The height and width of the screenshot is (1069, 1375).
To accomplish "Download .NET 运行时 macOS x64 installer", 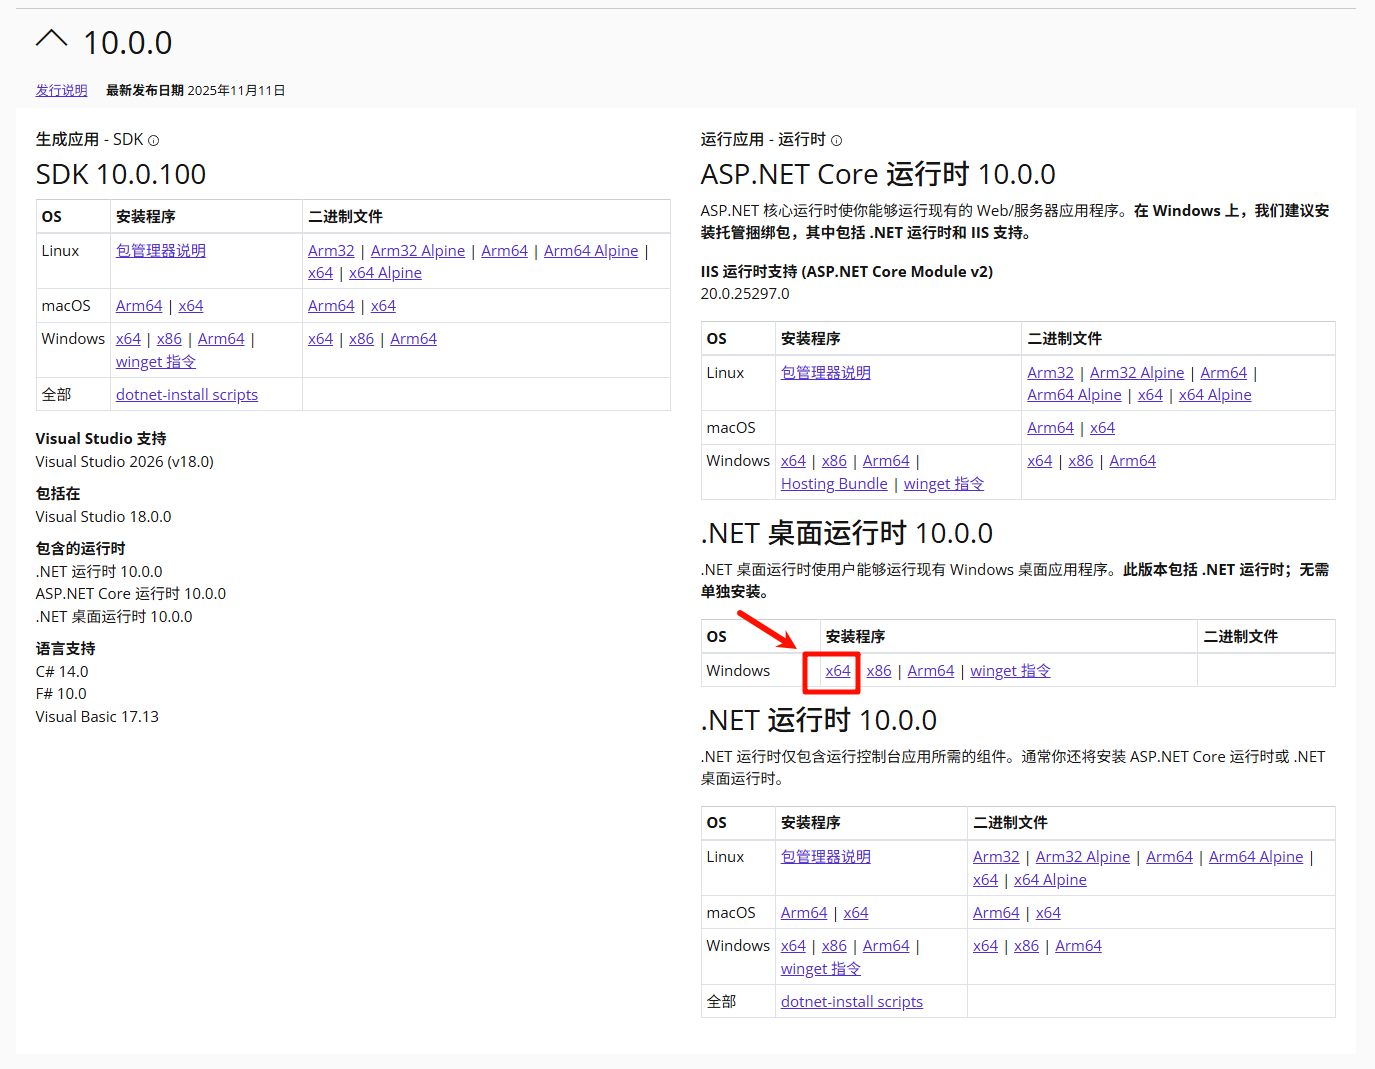I will (x=855, y=913).
